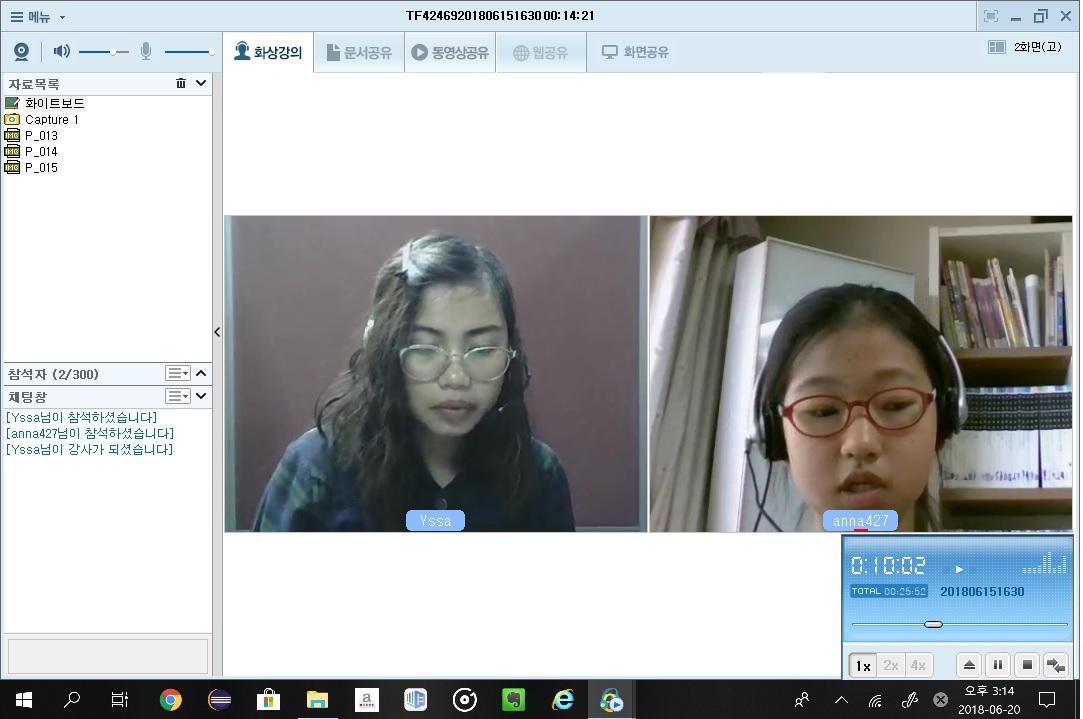Image resolution: width=1083 pixels, height=719 pixels.
Task: Stop the recording playback
Action: [x=1026, y=665]
